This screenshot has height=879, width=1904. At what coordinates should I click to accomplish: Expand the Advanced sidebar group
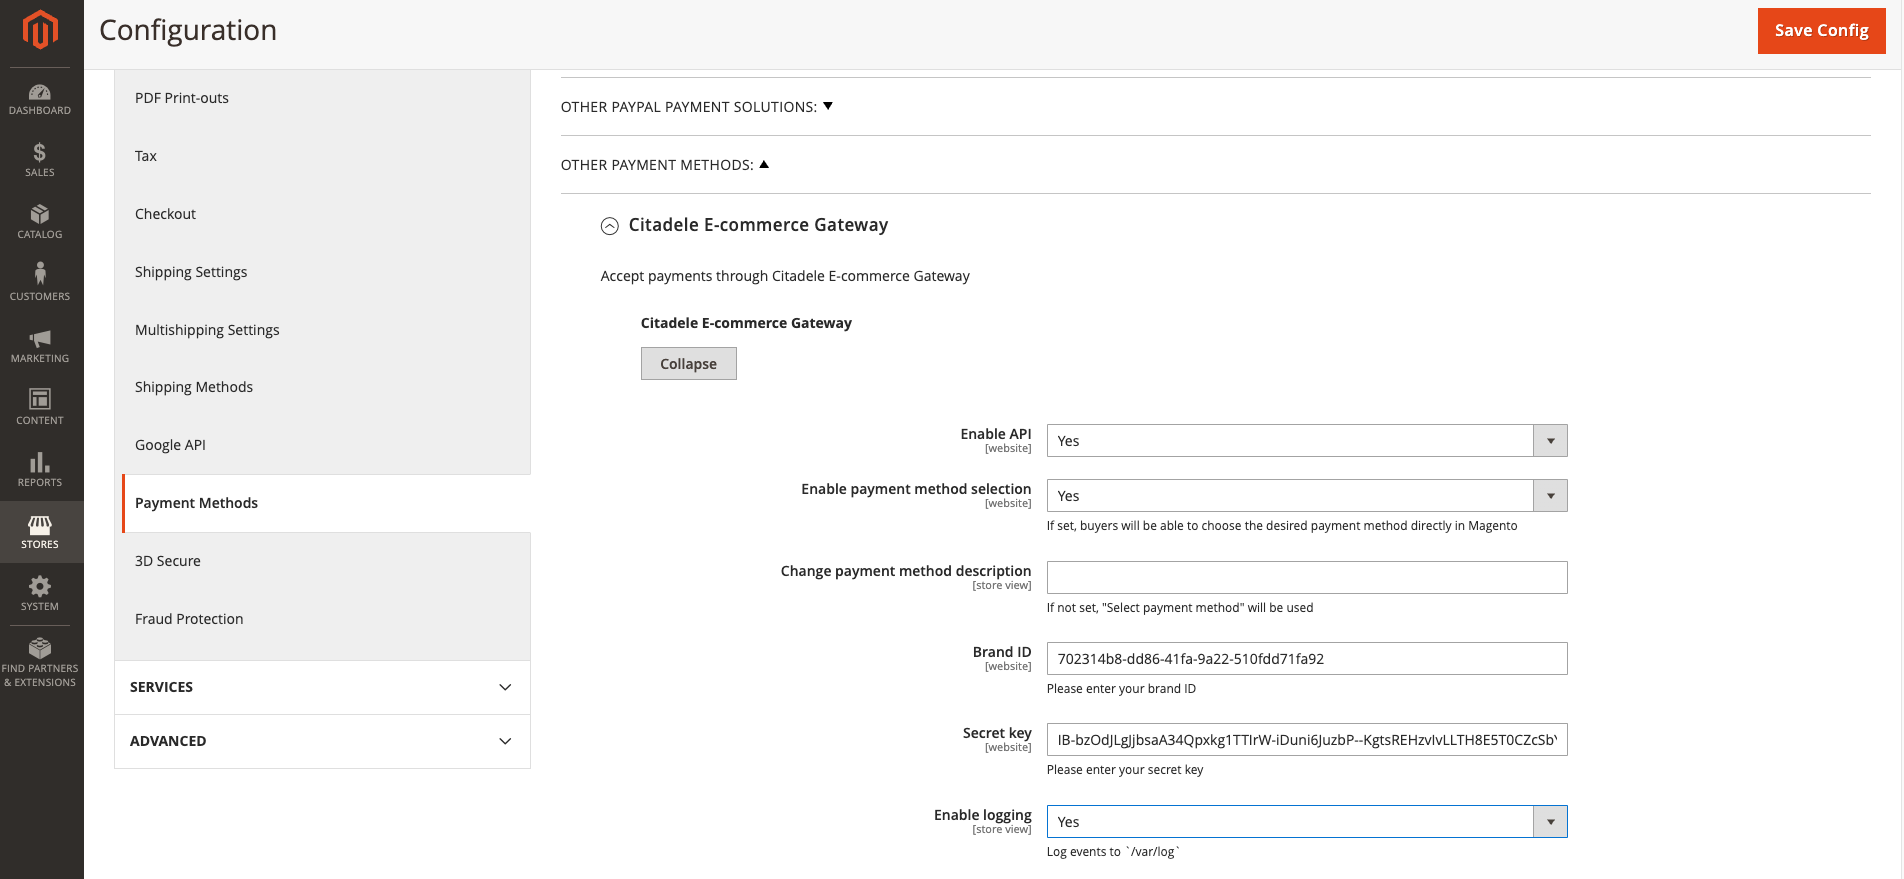click(x=322, y=741)
